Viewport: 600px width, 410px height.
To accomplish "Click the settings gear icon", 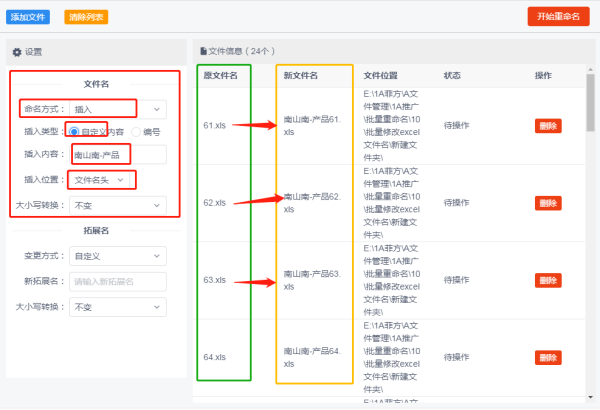I will pos(16,51).
